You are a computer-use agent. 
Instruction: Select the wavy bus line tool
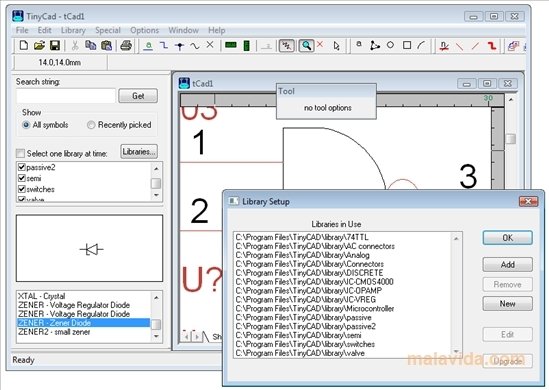tap(195, 46)
